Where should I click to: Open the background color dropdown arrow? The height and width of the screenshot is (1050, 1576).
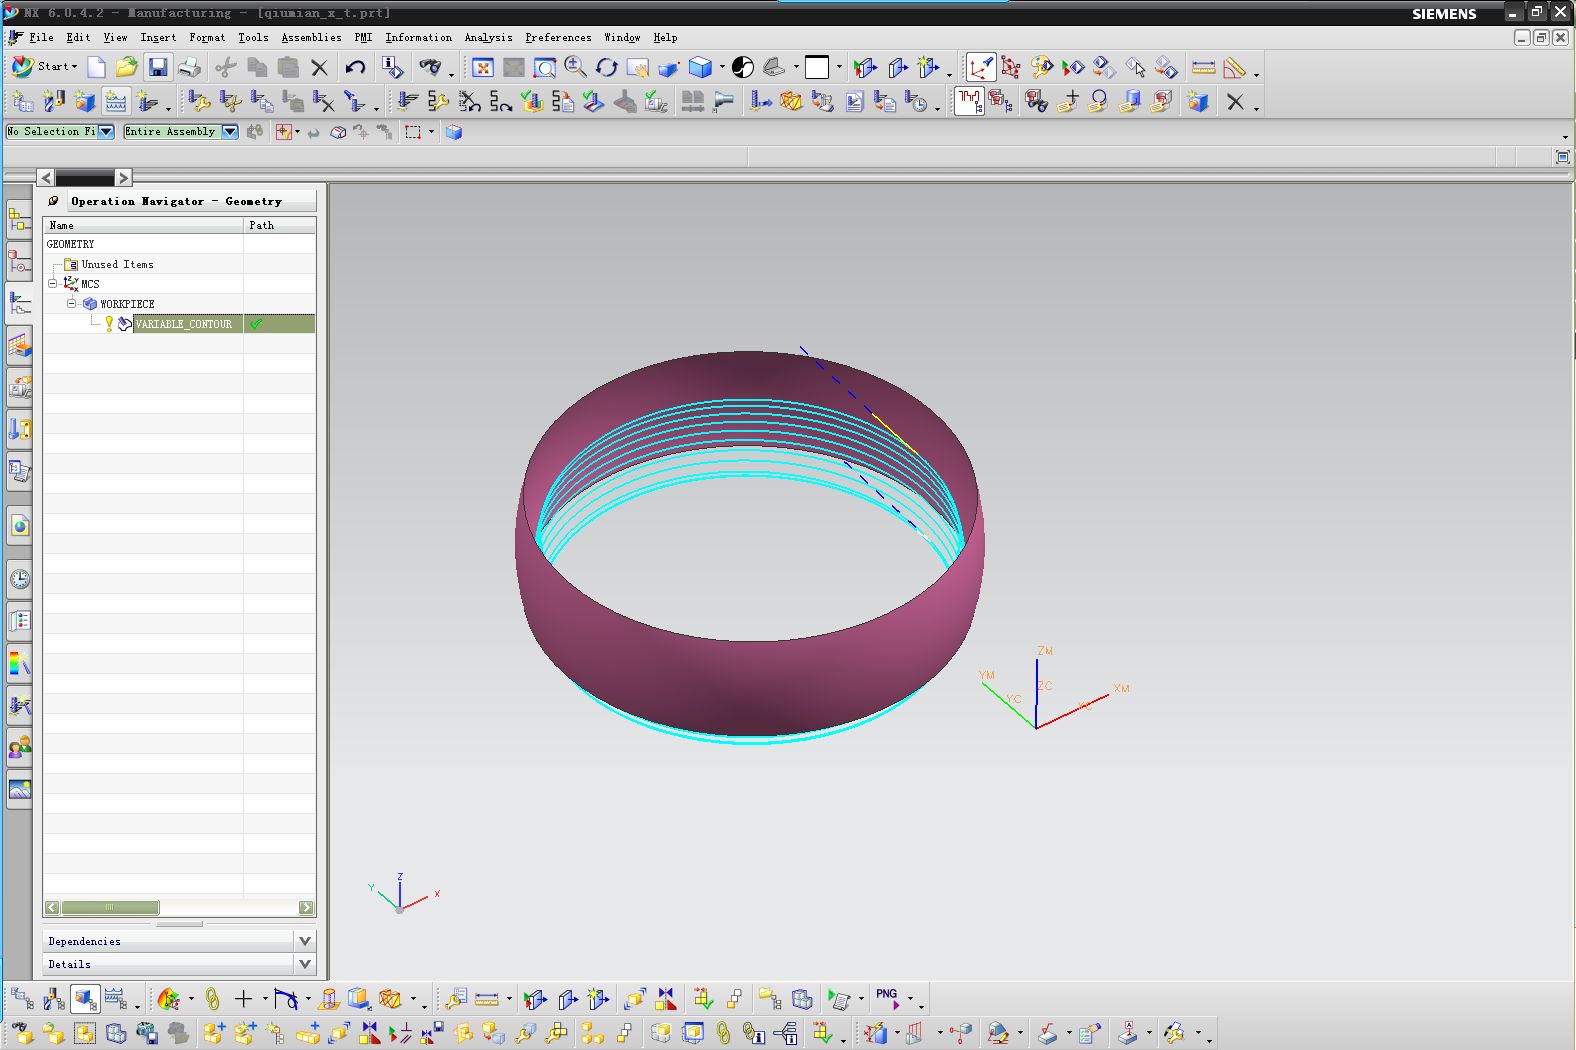pyautogui.click(x=839, y=67)
